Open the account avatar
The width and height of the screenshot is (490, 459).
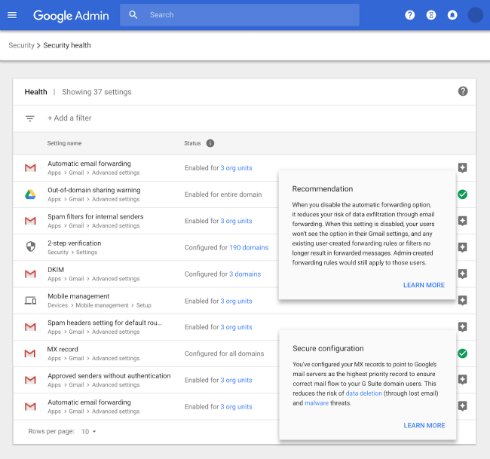coord(475,15)
